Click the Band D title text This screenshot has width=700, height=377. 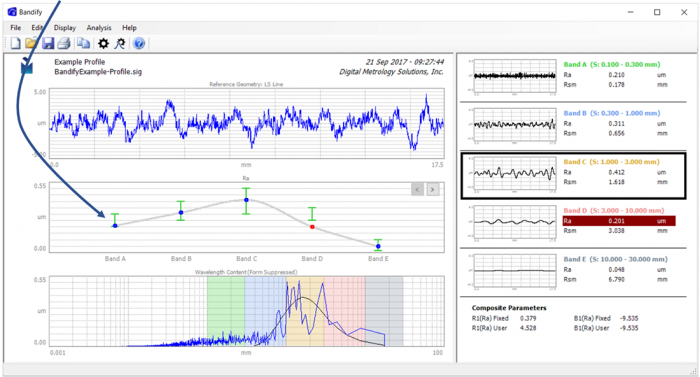[613, 210]
